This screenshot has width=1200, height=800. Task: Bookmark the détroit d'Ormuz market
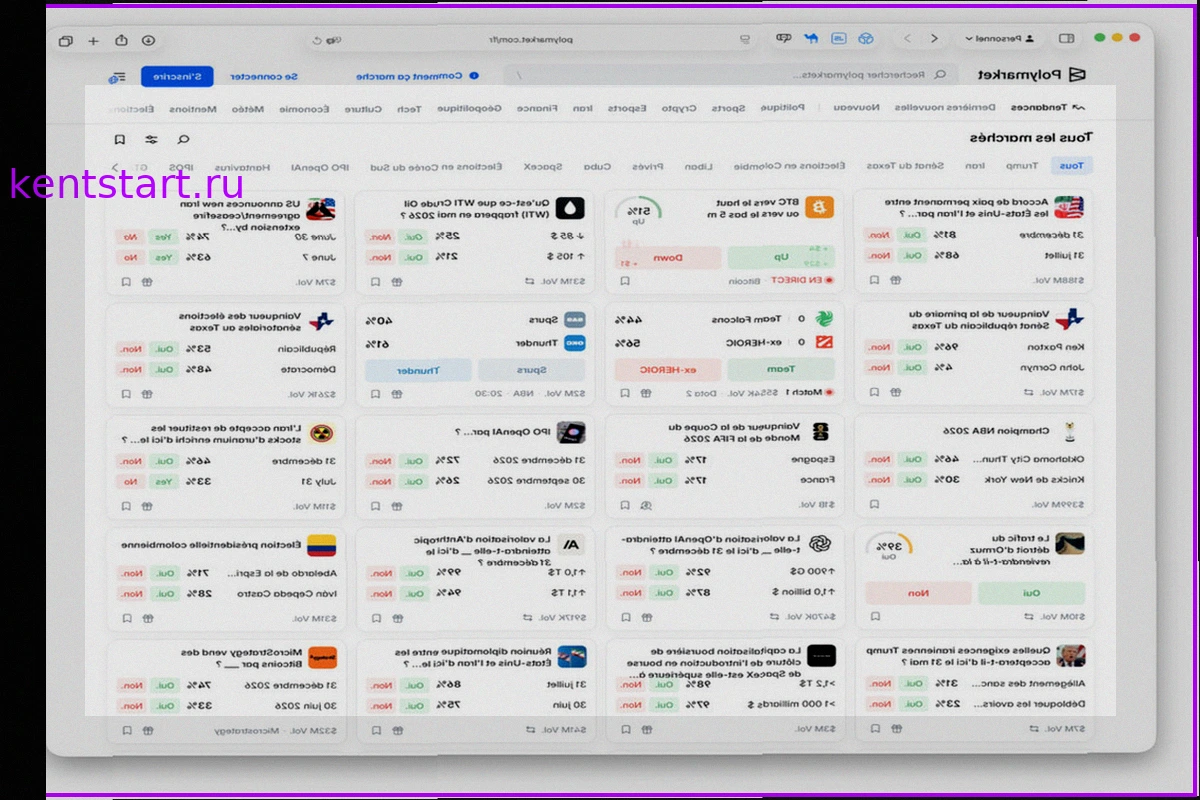point(873,617)
